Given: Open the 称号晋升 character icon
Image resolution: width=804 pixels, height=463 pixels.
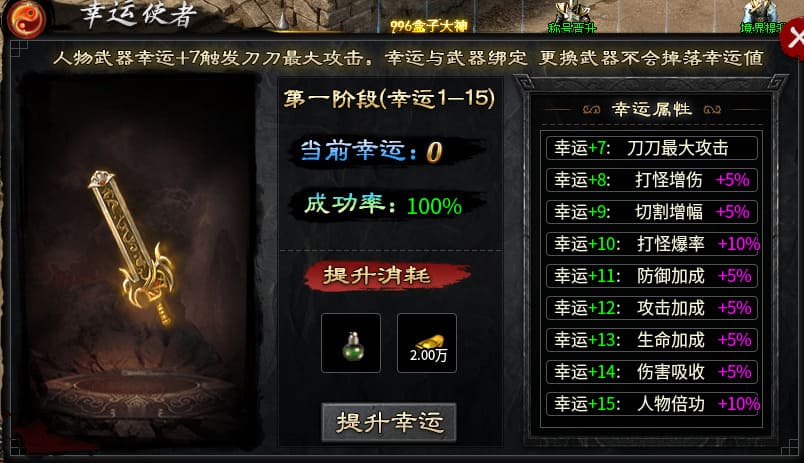Looking at the screenshot, I should 572,16.
